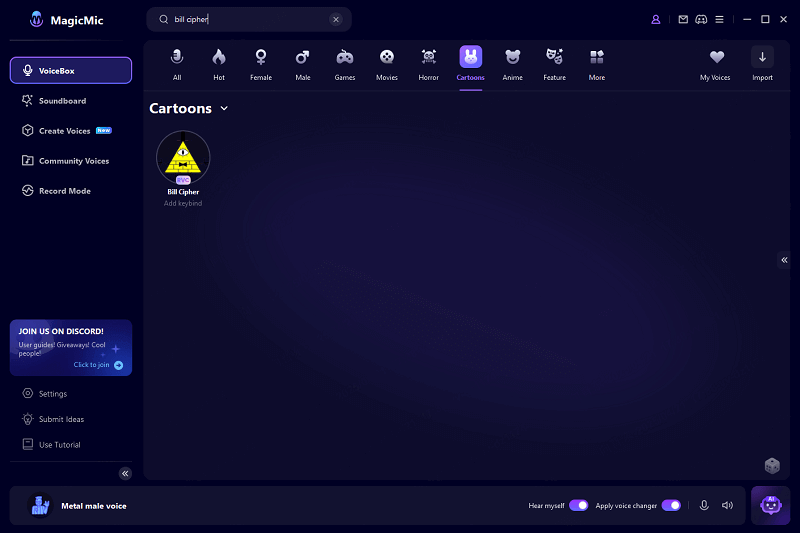The height and width of the screenshot is (533, 800).
Task: Toggle Apply voice changer switch
Action: [x=671, y=505]
